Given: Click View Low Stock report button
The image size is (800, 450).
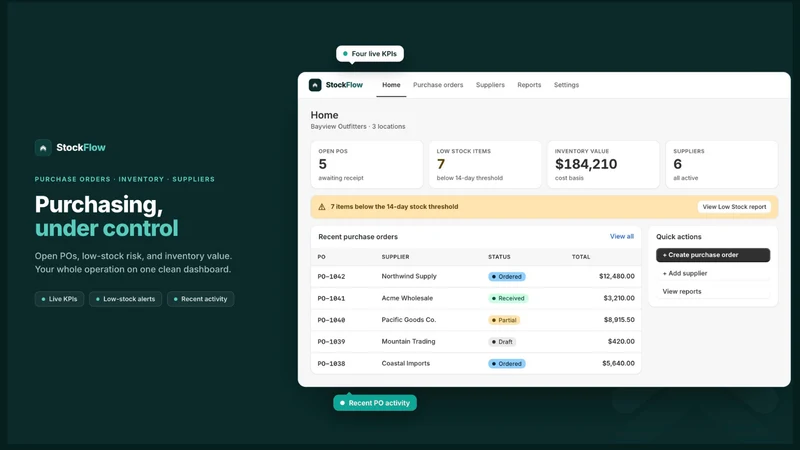Looking at the screenshot, I should point(734,207).
